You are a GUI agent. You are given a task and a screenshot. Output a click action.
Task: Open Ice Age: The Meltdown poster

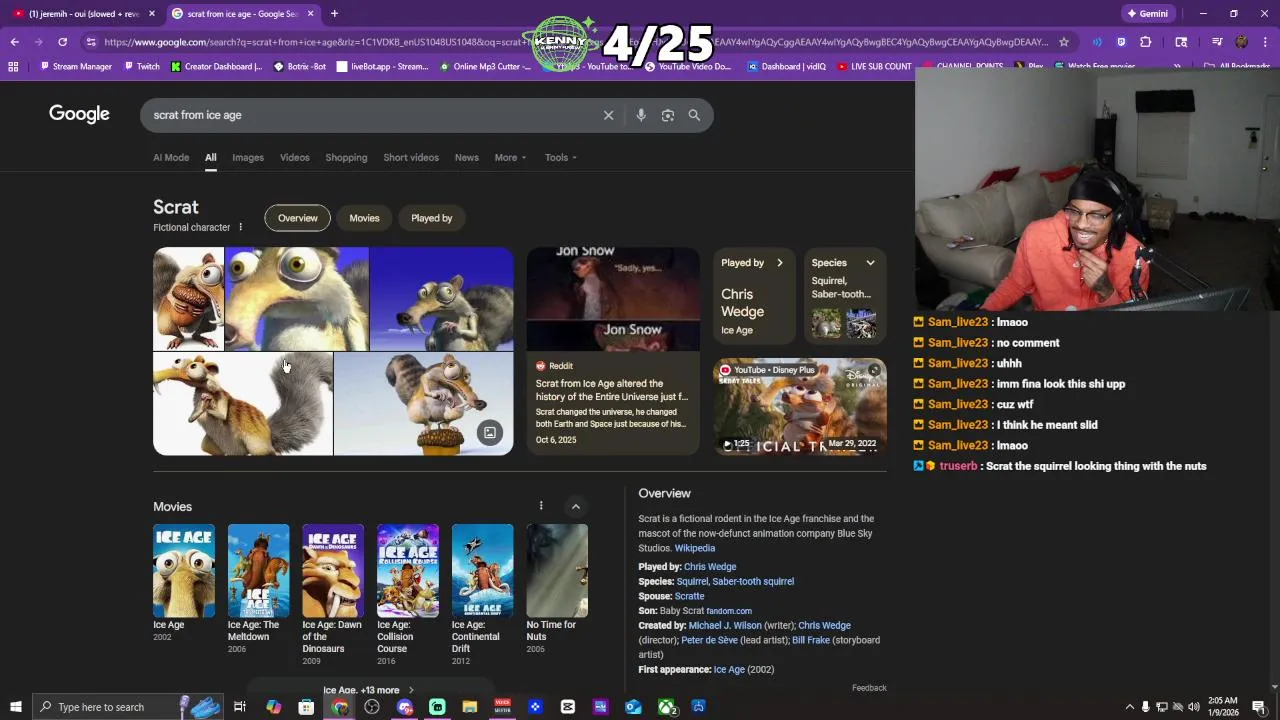(x=258, y=571)
